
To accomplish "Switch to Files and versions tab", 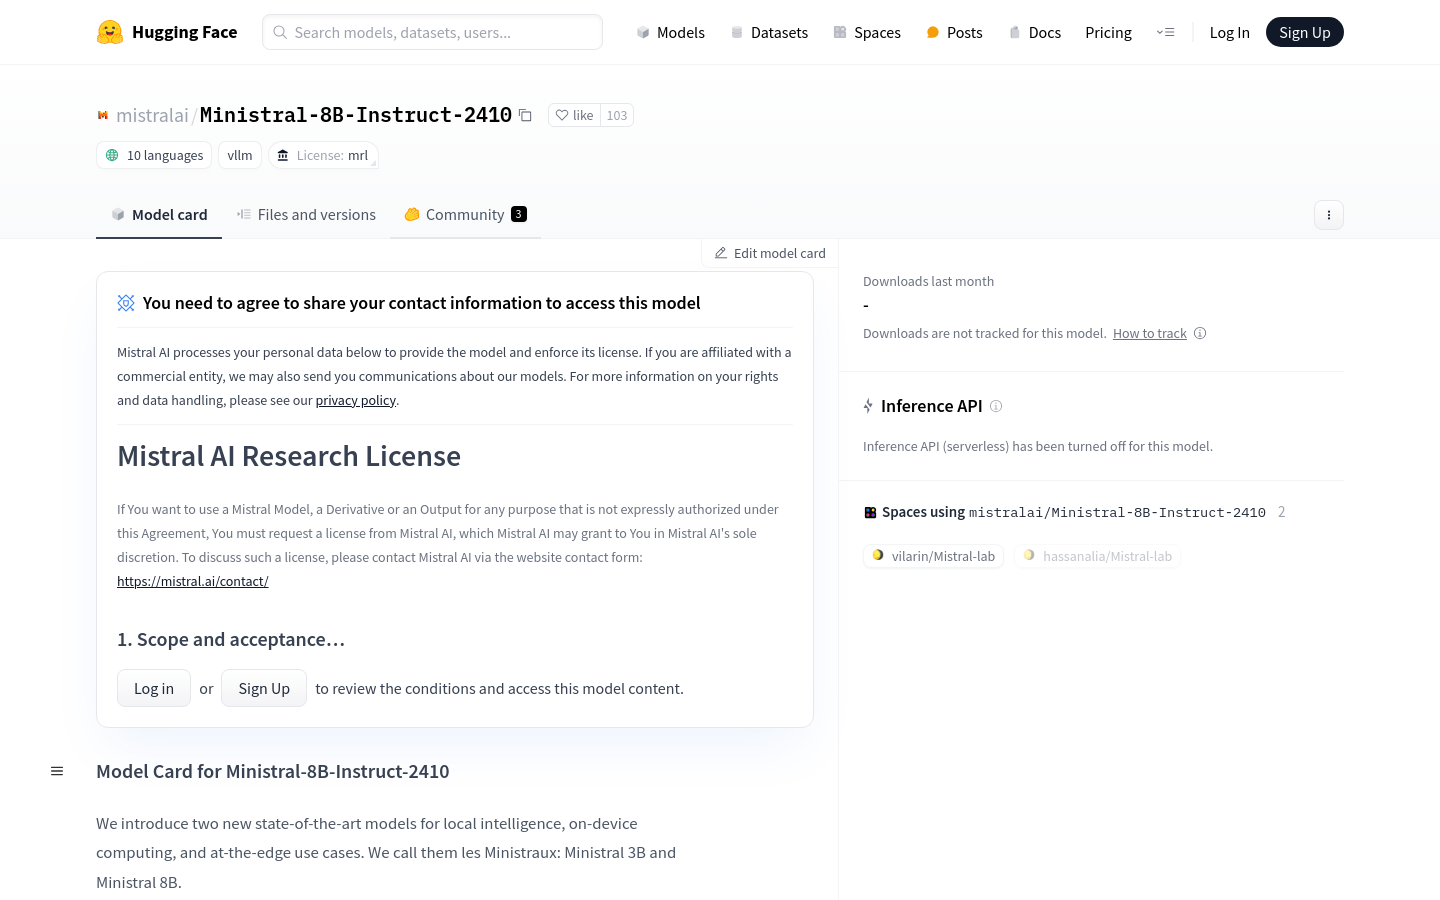I will 306,214.
